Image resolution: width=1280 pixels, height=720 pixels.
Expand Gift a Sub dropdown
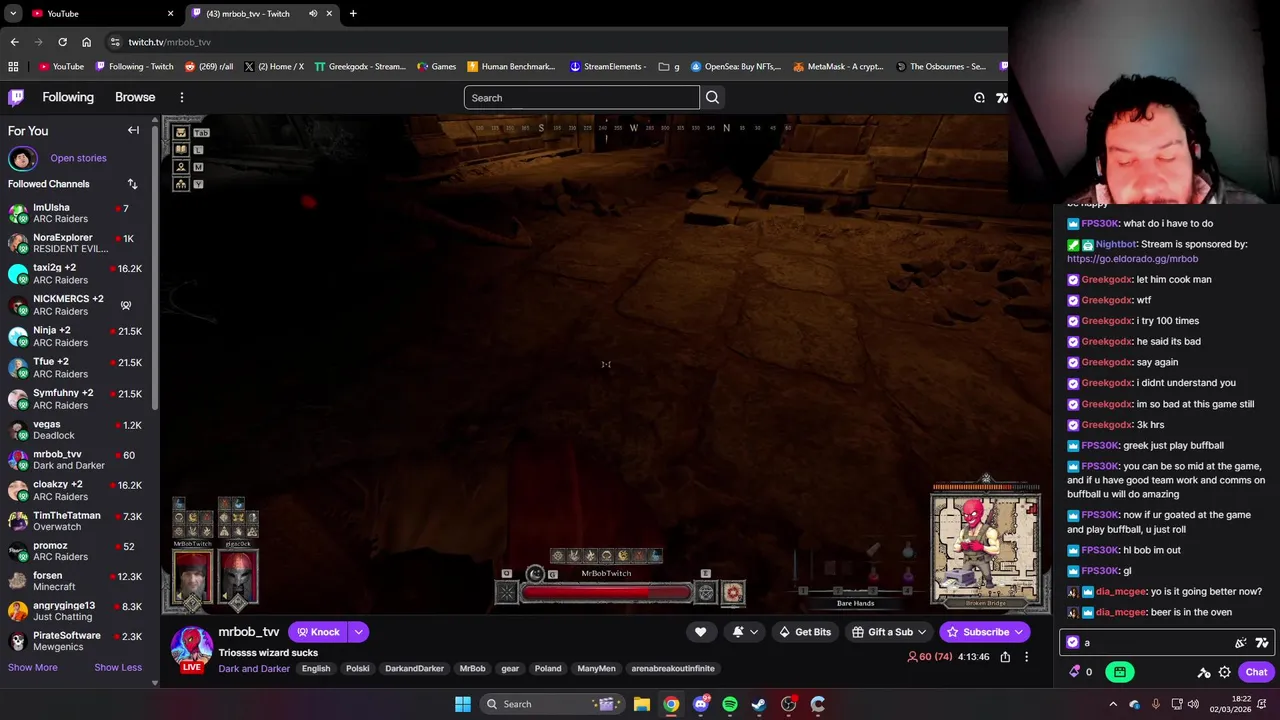922,632
